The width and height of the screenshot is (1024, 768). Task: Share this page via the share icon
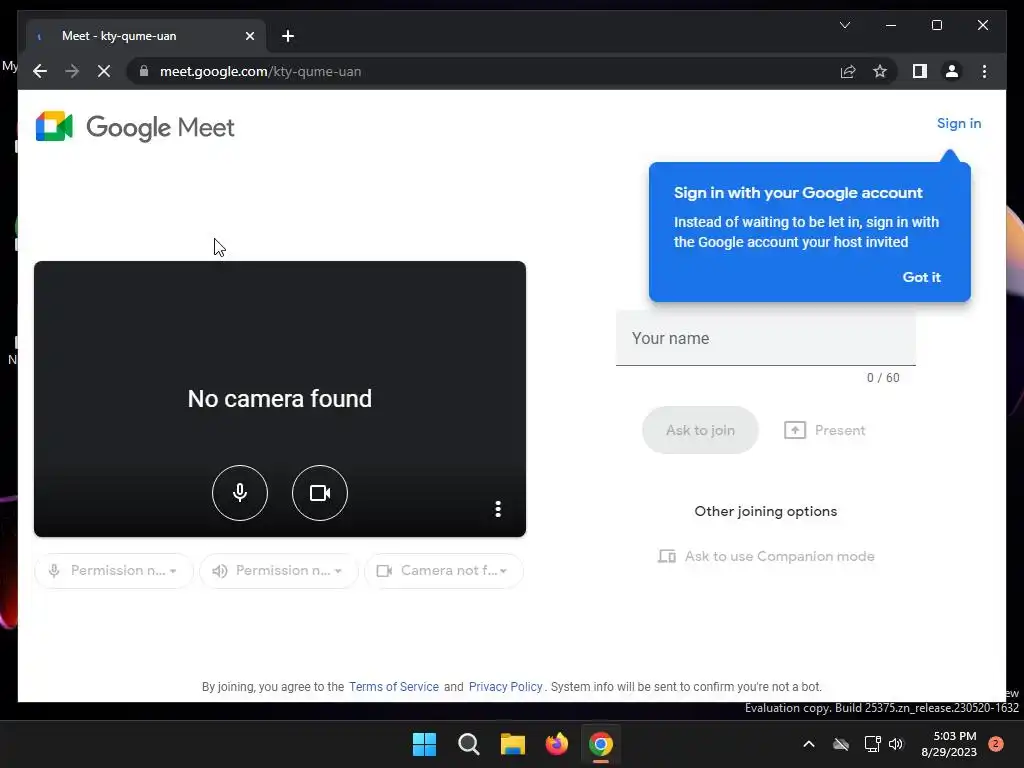[848, 71]
